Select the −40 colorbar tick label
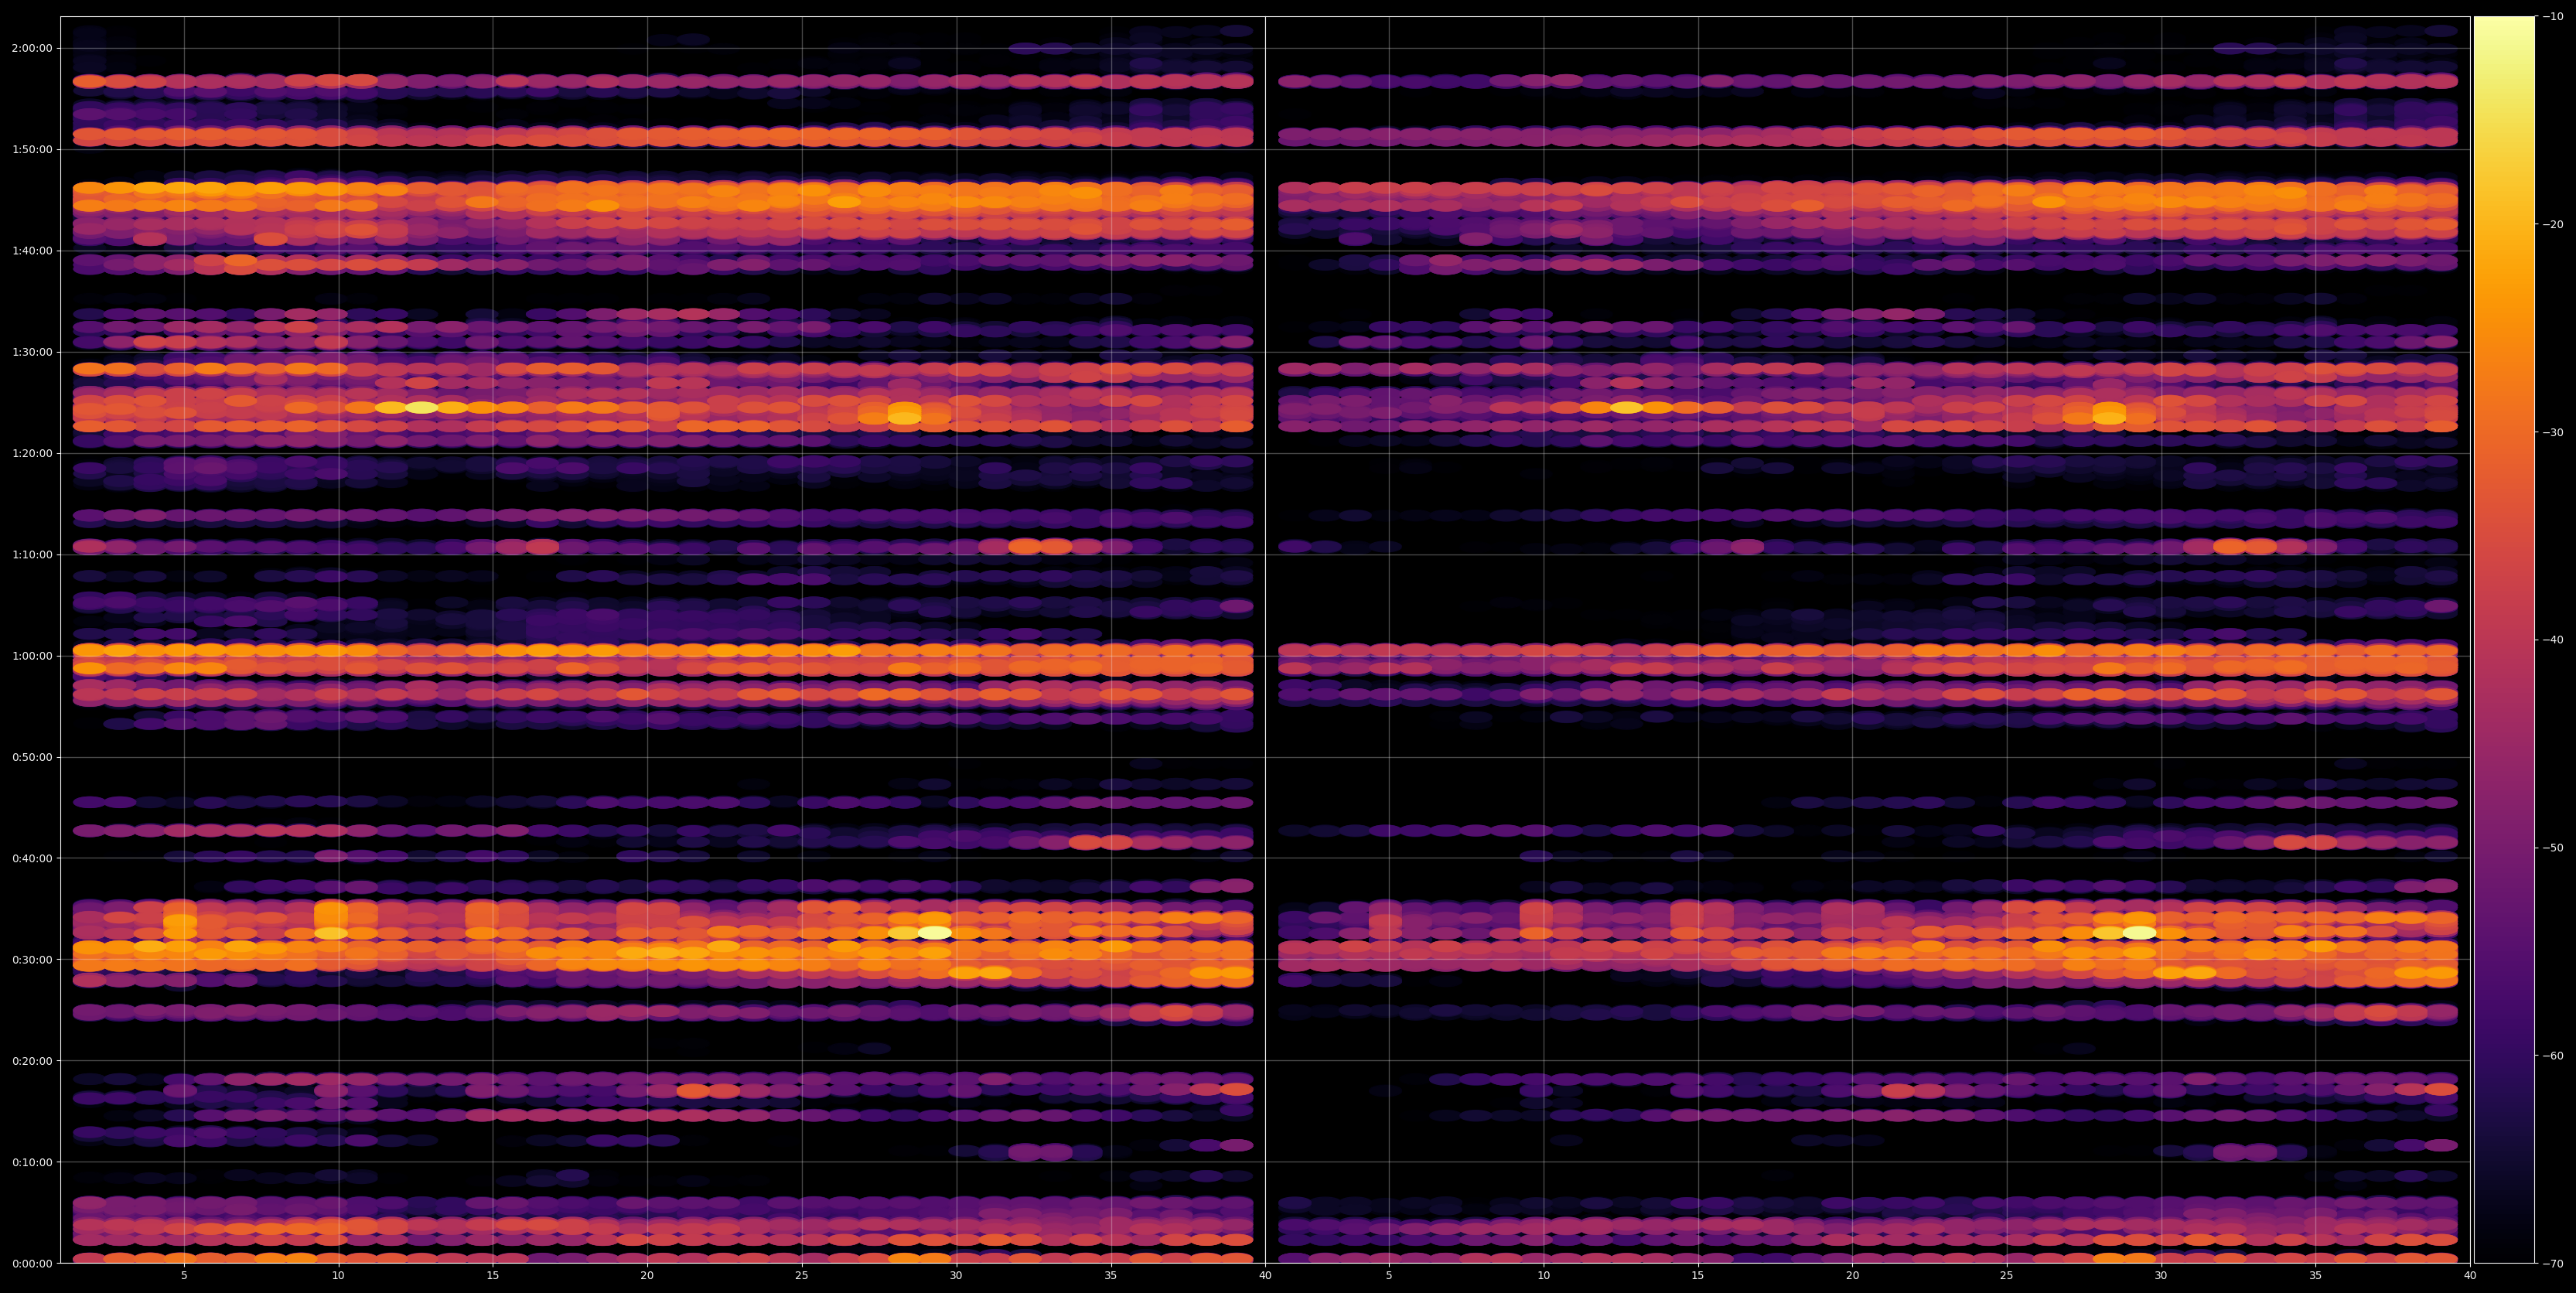This screenshot has height=1293, width=2576. coord(2553,640)
